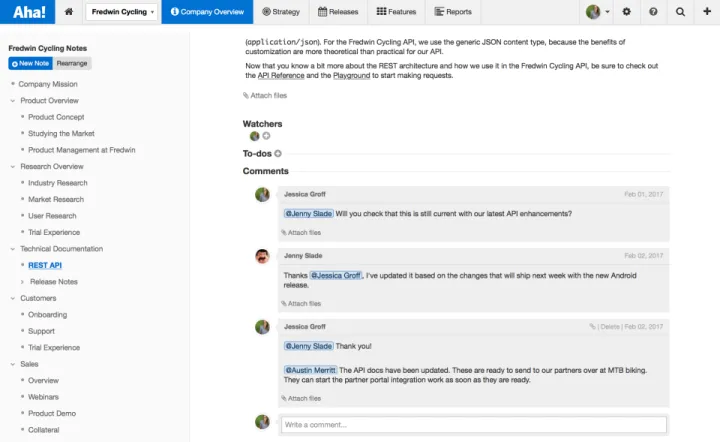Open the Industry Research note
Screen dimensions: 720x442
pyautogui.click(x=57, y=183)
